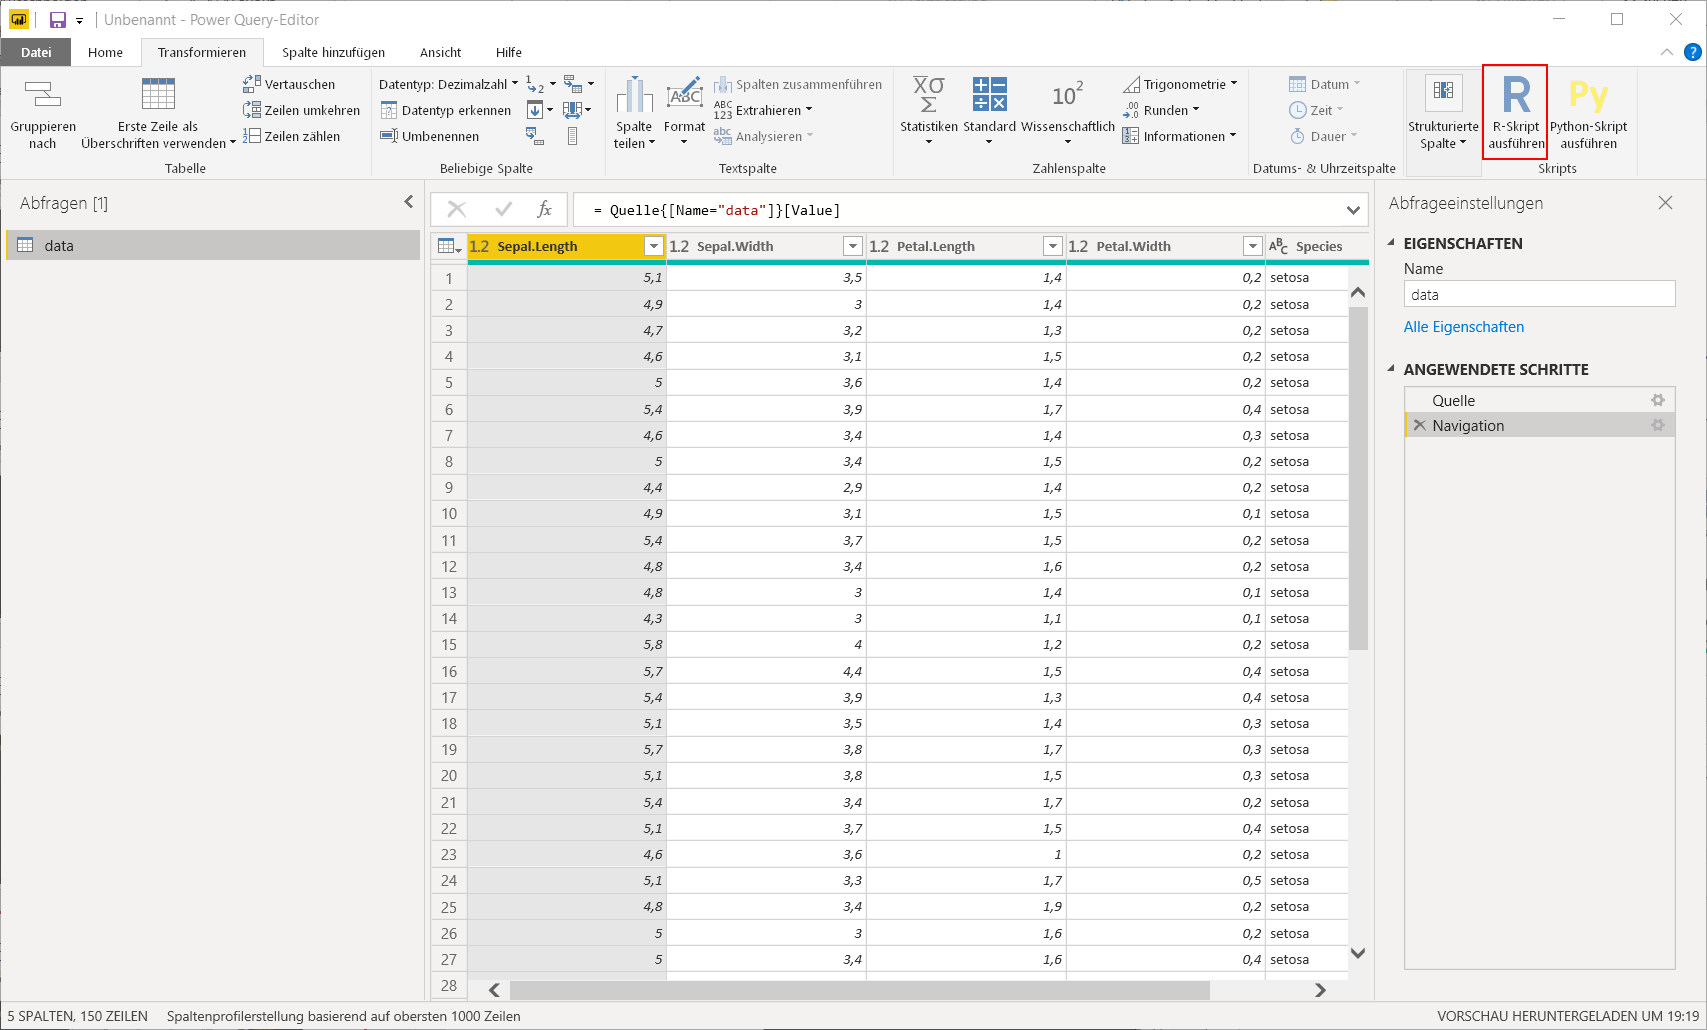The width and height of the screenshot is (1707, 1030).
Task: Expand the formula bar dropdown
Action: (x=1353, y=210)
